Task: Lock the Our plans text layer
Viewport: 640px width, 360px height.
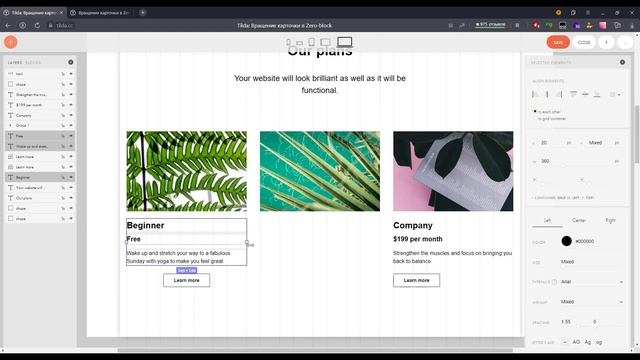Action: [63, 198]
